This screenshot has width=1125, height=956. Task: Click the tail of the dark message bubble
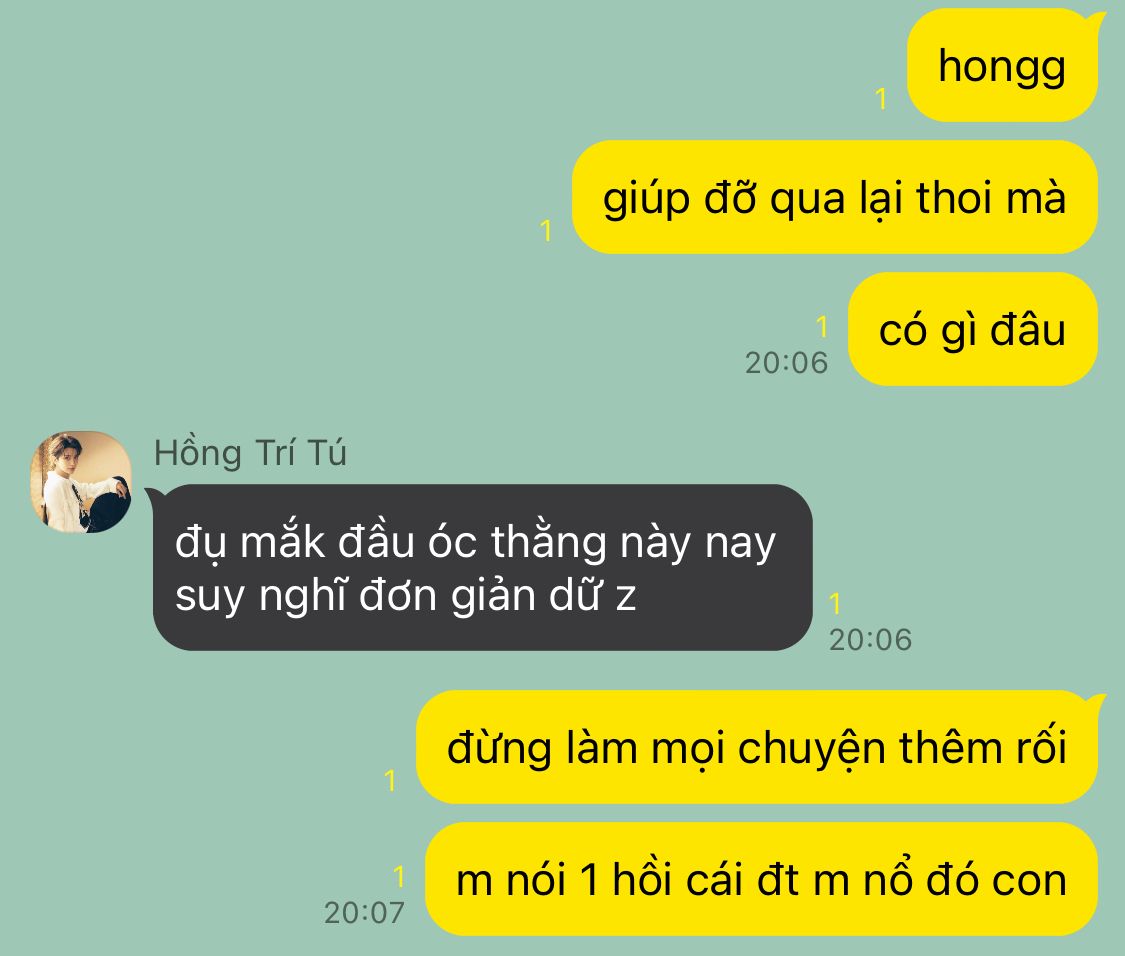pos(155,497)
